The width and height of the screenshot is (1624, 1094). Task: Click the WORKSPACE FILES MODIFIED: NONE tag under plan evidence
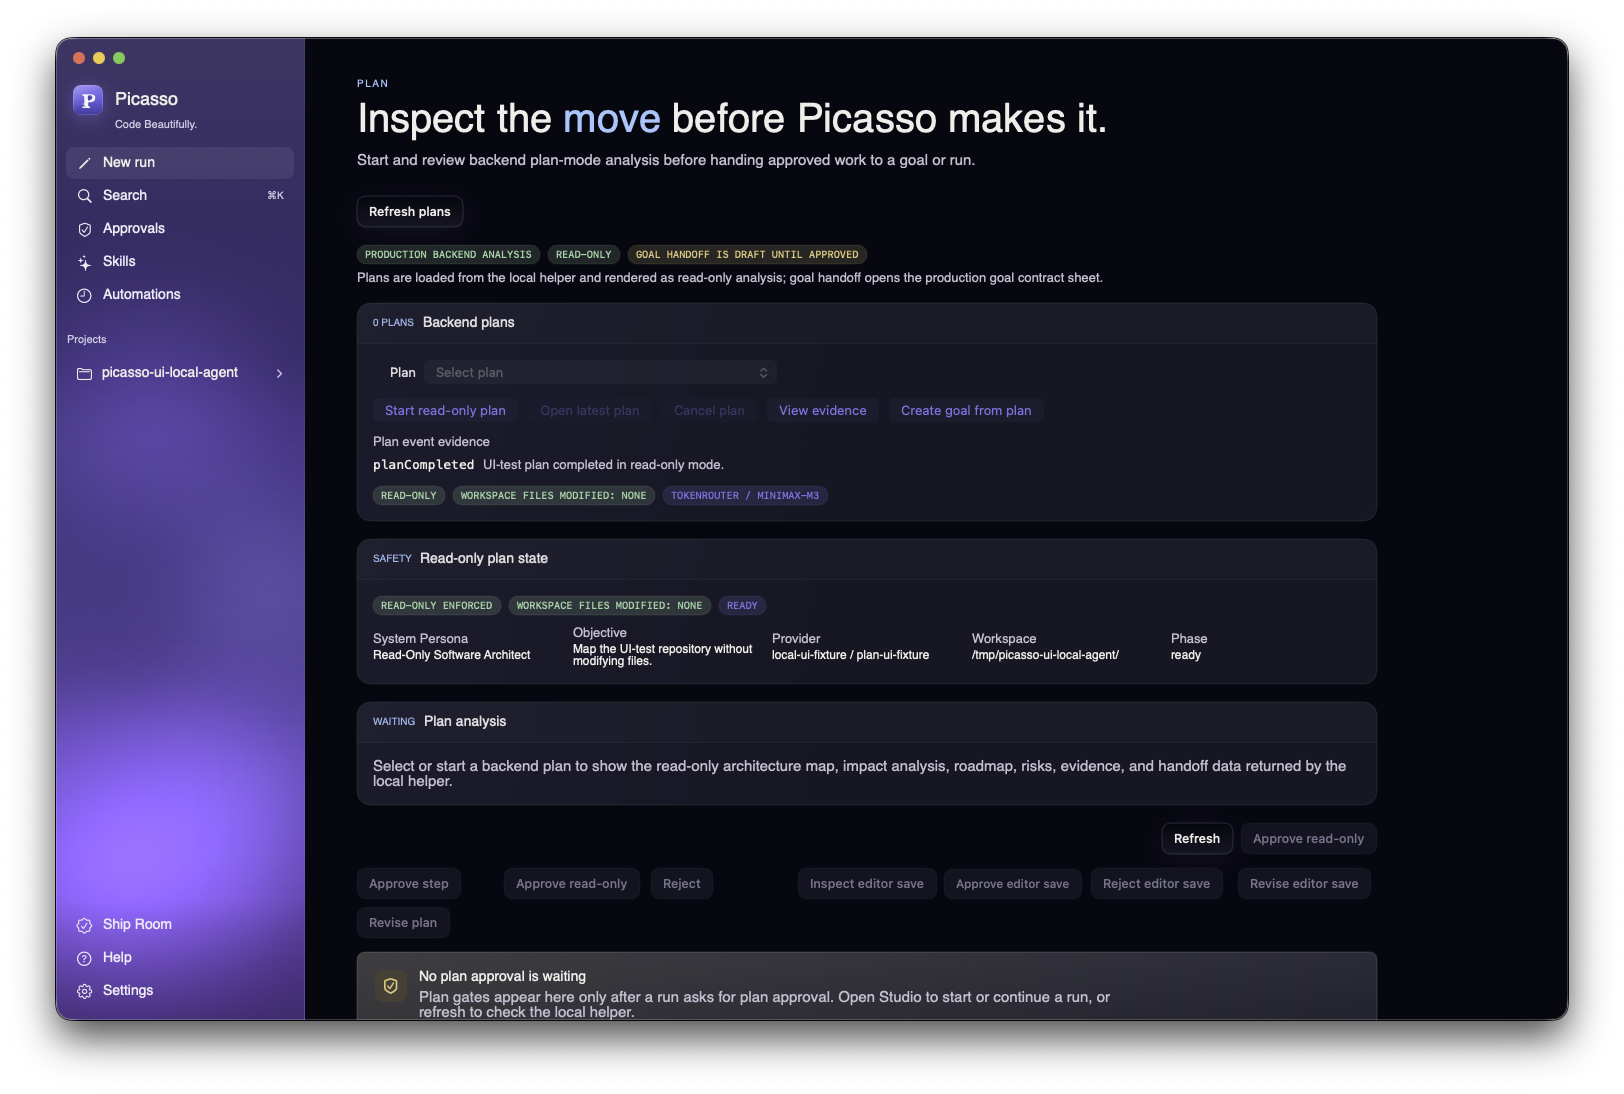coord(553,495)
